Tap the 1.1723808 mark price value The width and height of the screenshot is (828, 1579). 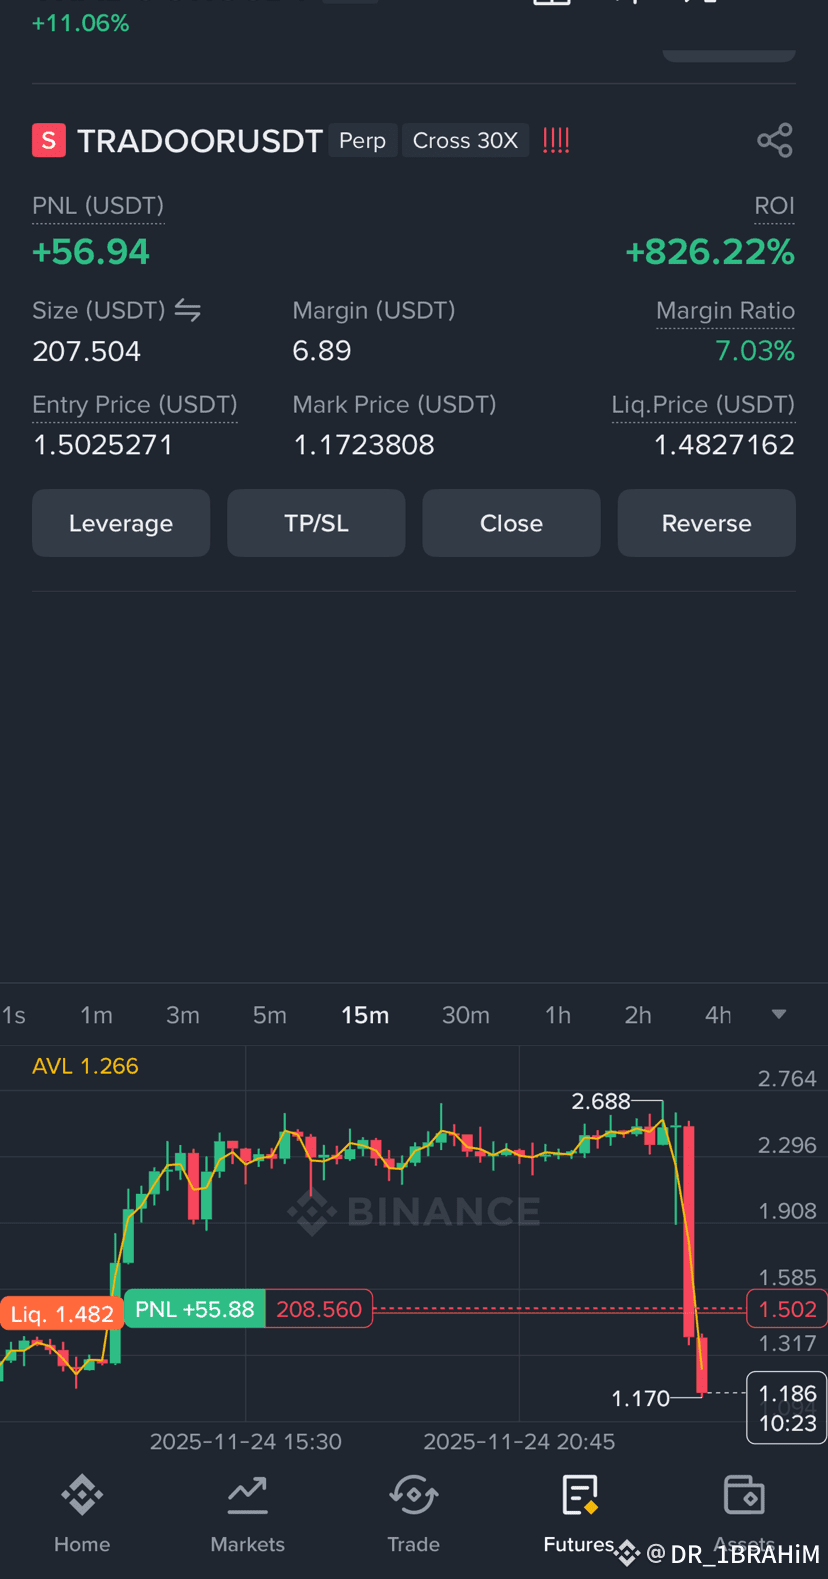pos(364,445)
